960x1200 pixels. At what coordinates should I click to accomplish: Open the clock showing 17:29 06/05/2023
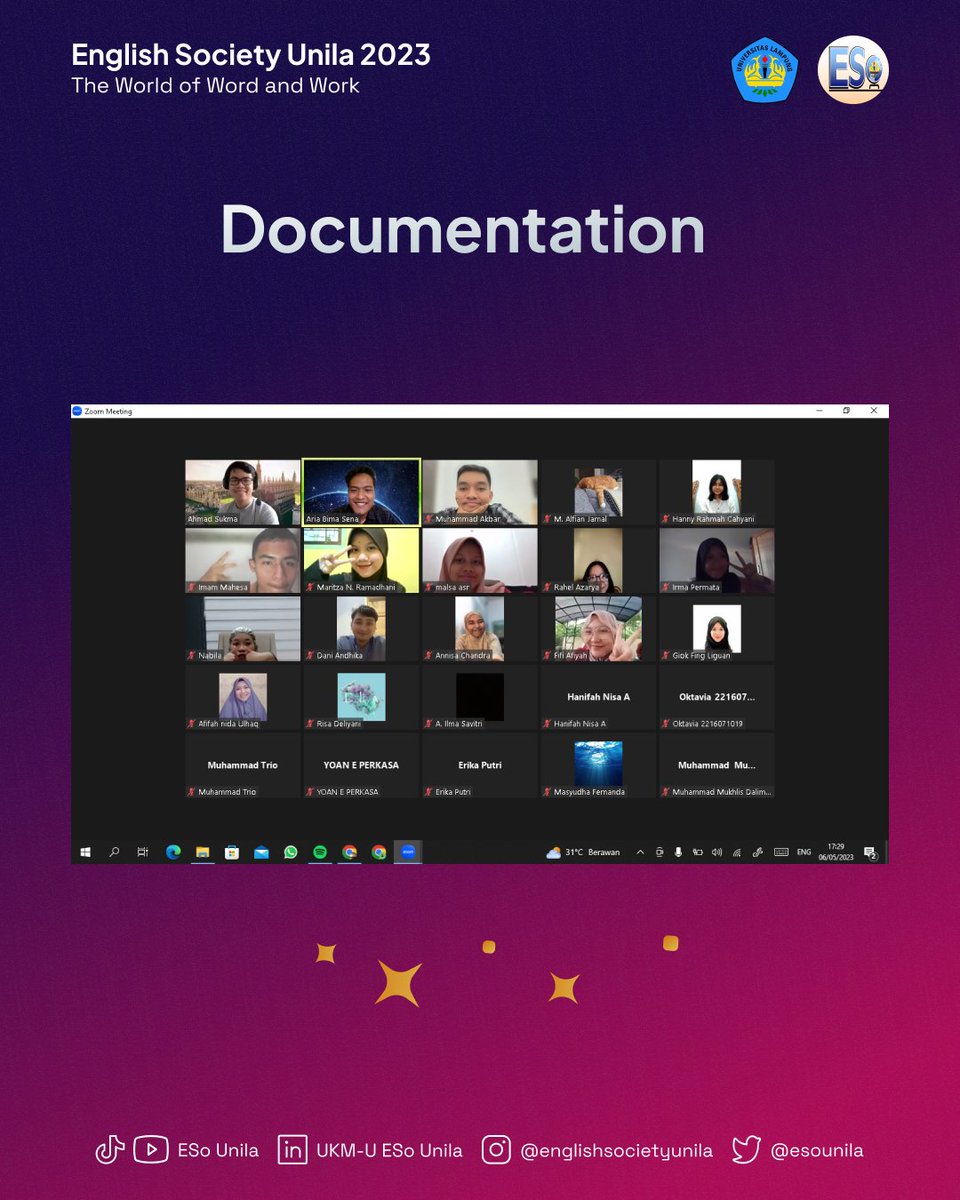click(x=836, y=852)
